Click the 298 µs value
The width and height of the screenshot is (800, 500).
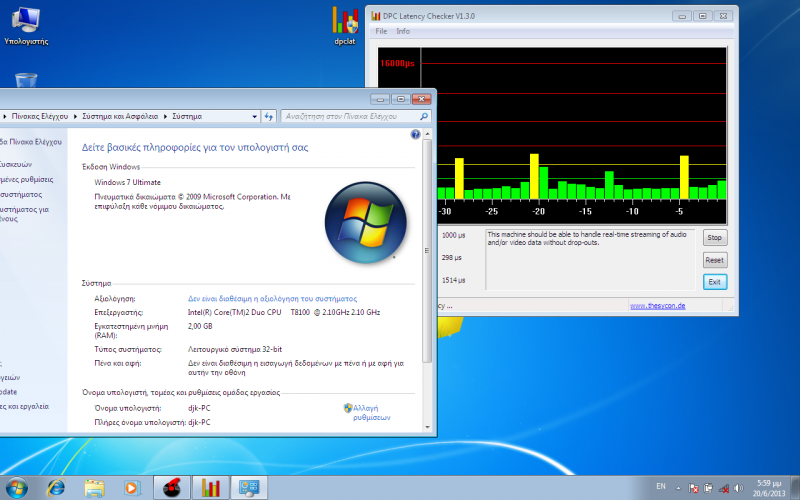pos(452,258)
